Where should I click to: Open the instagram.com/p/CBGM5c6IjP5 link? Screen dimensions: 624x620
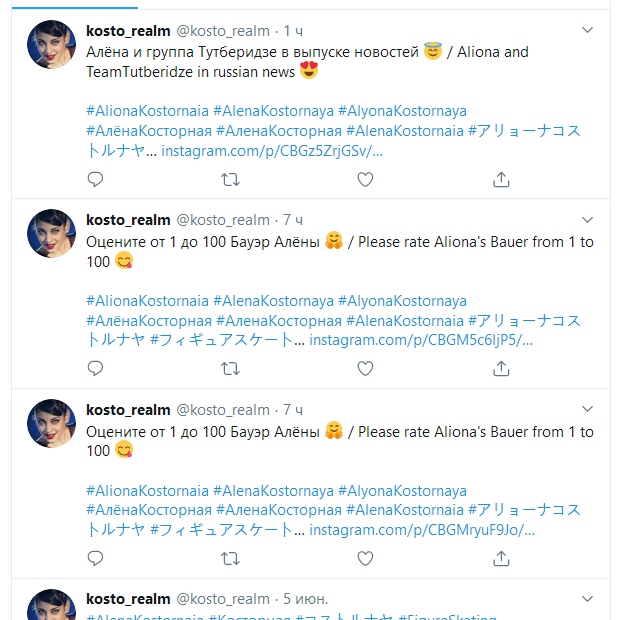tap(421, 340)
